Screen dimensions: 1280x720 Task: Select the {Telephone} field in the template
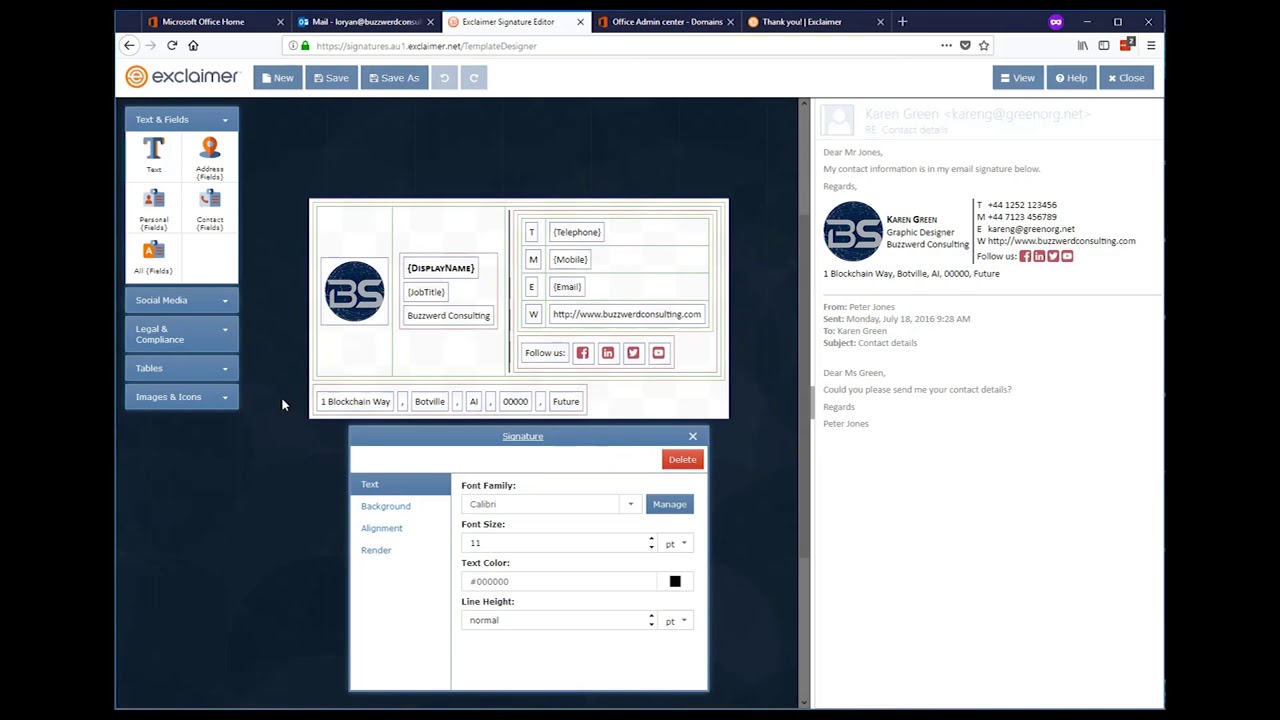click(x=577, y=232)
